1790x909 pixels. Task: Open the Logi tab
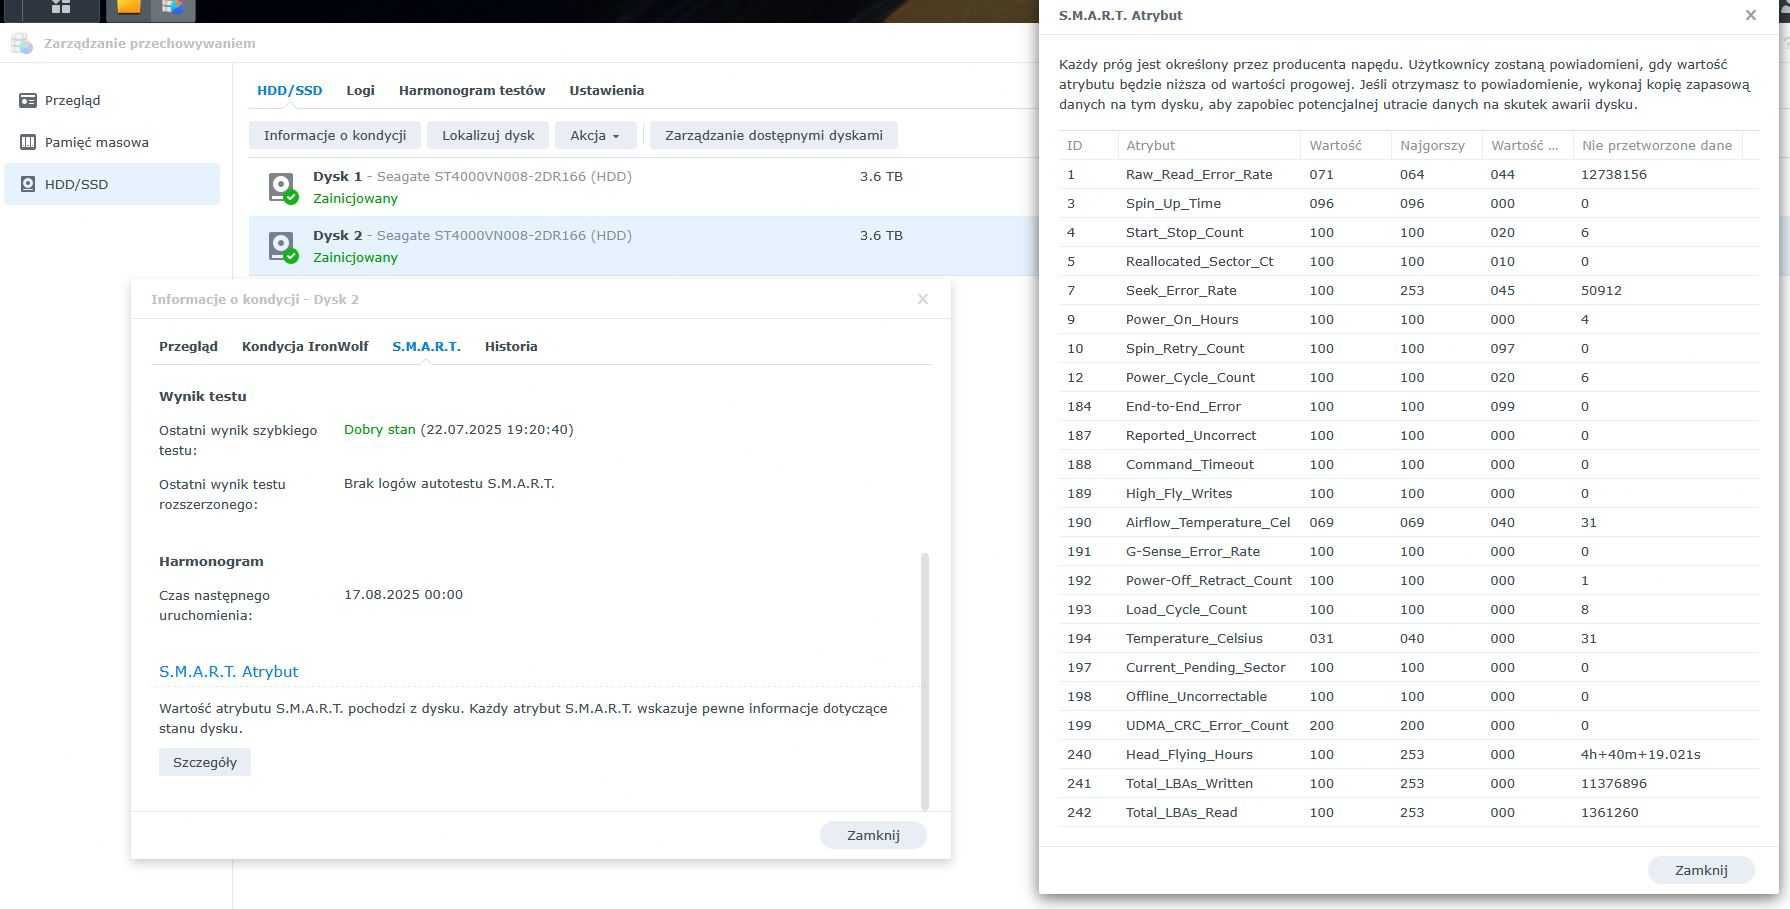pos(361,90)
